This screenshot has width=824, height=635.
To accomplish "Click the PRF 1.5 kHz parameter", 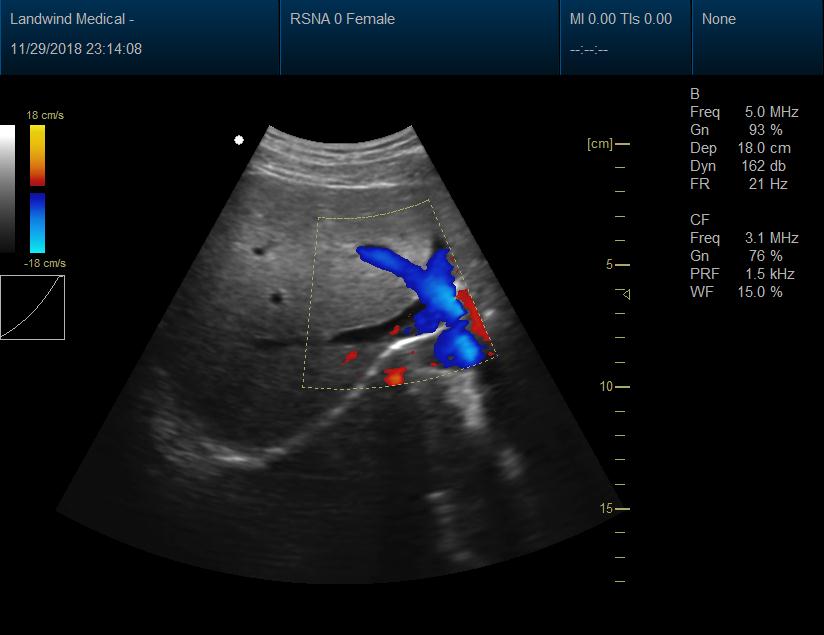I will (742, 274).
